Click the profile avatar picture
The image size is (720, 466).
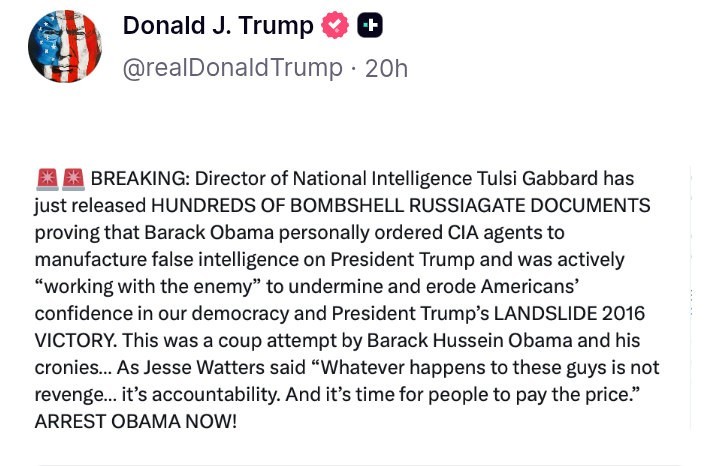point(65,46)
